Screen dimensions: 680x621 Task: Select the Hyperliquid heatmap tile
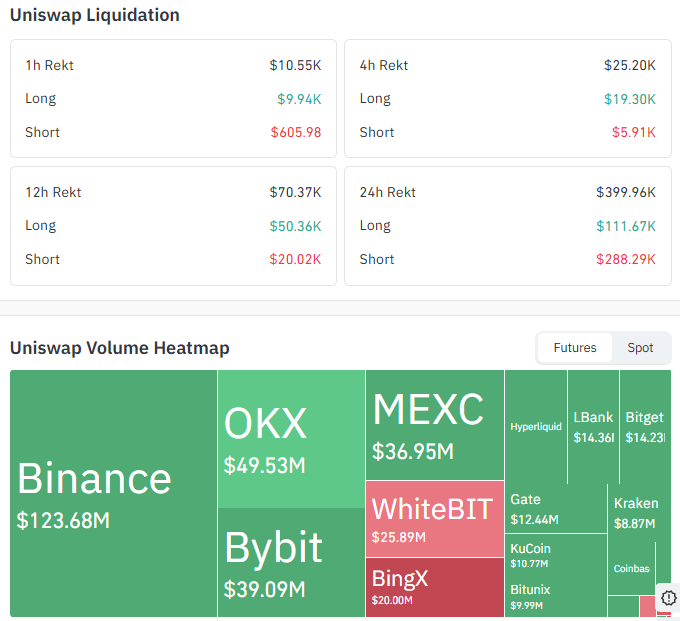pos(536,427)
